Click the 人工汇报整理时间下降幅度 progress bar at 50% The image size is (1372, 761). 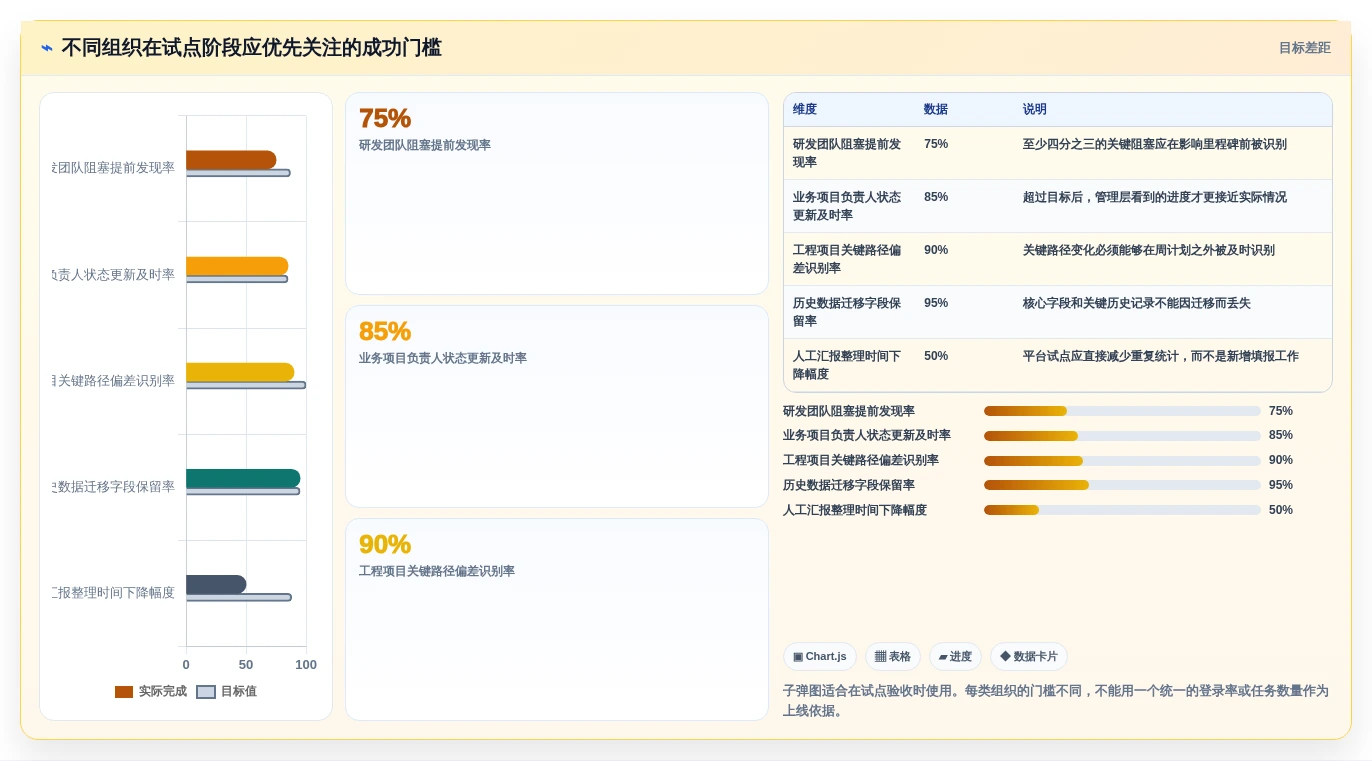pyautogui.click(x=1122, y=510)
